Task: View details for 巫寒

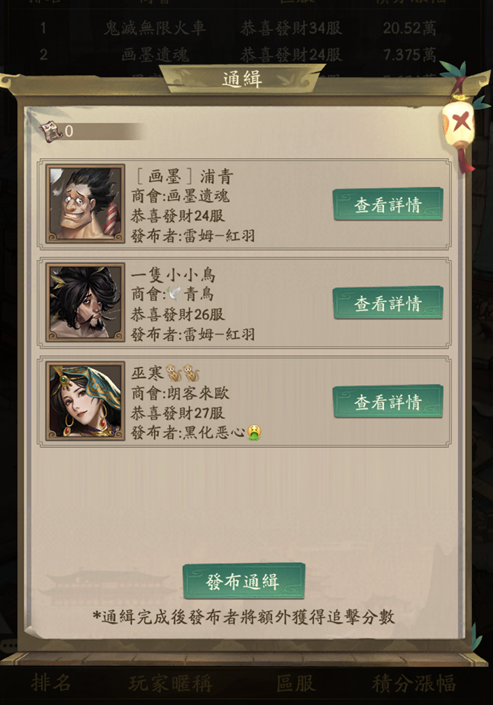Action: tap(388, 402)
